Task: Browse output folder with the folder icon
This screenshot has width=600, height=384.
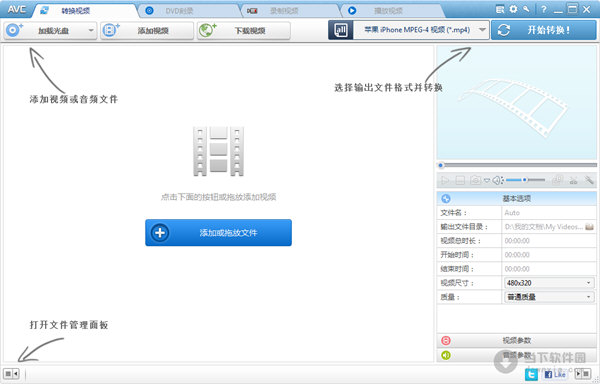Action: pos(590,227)
